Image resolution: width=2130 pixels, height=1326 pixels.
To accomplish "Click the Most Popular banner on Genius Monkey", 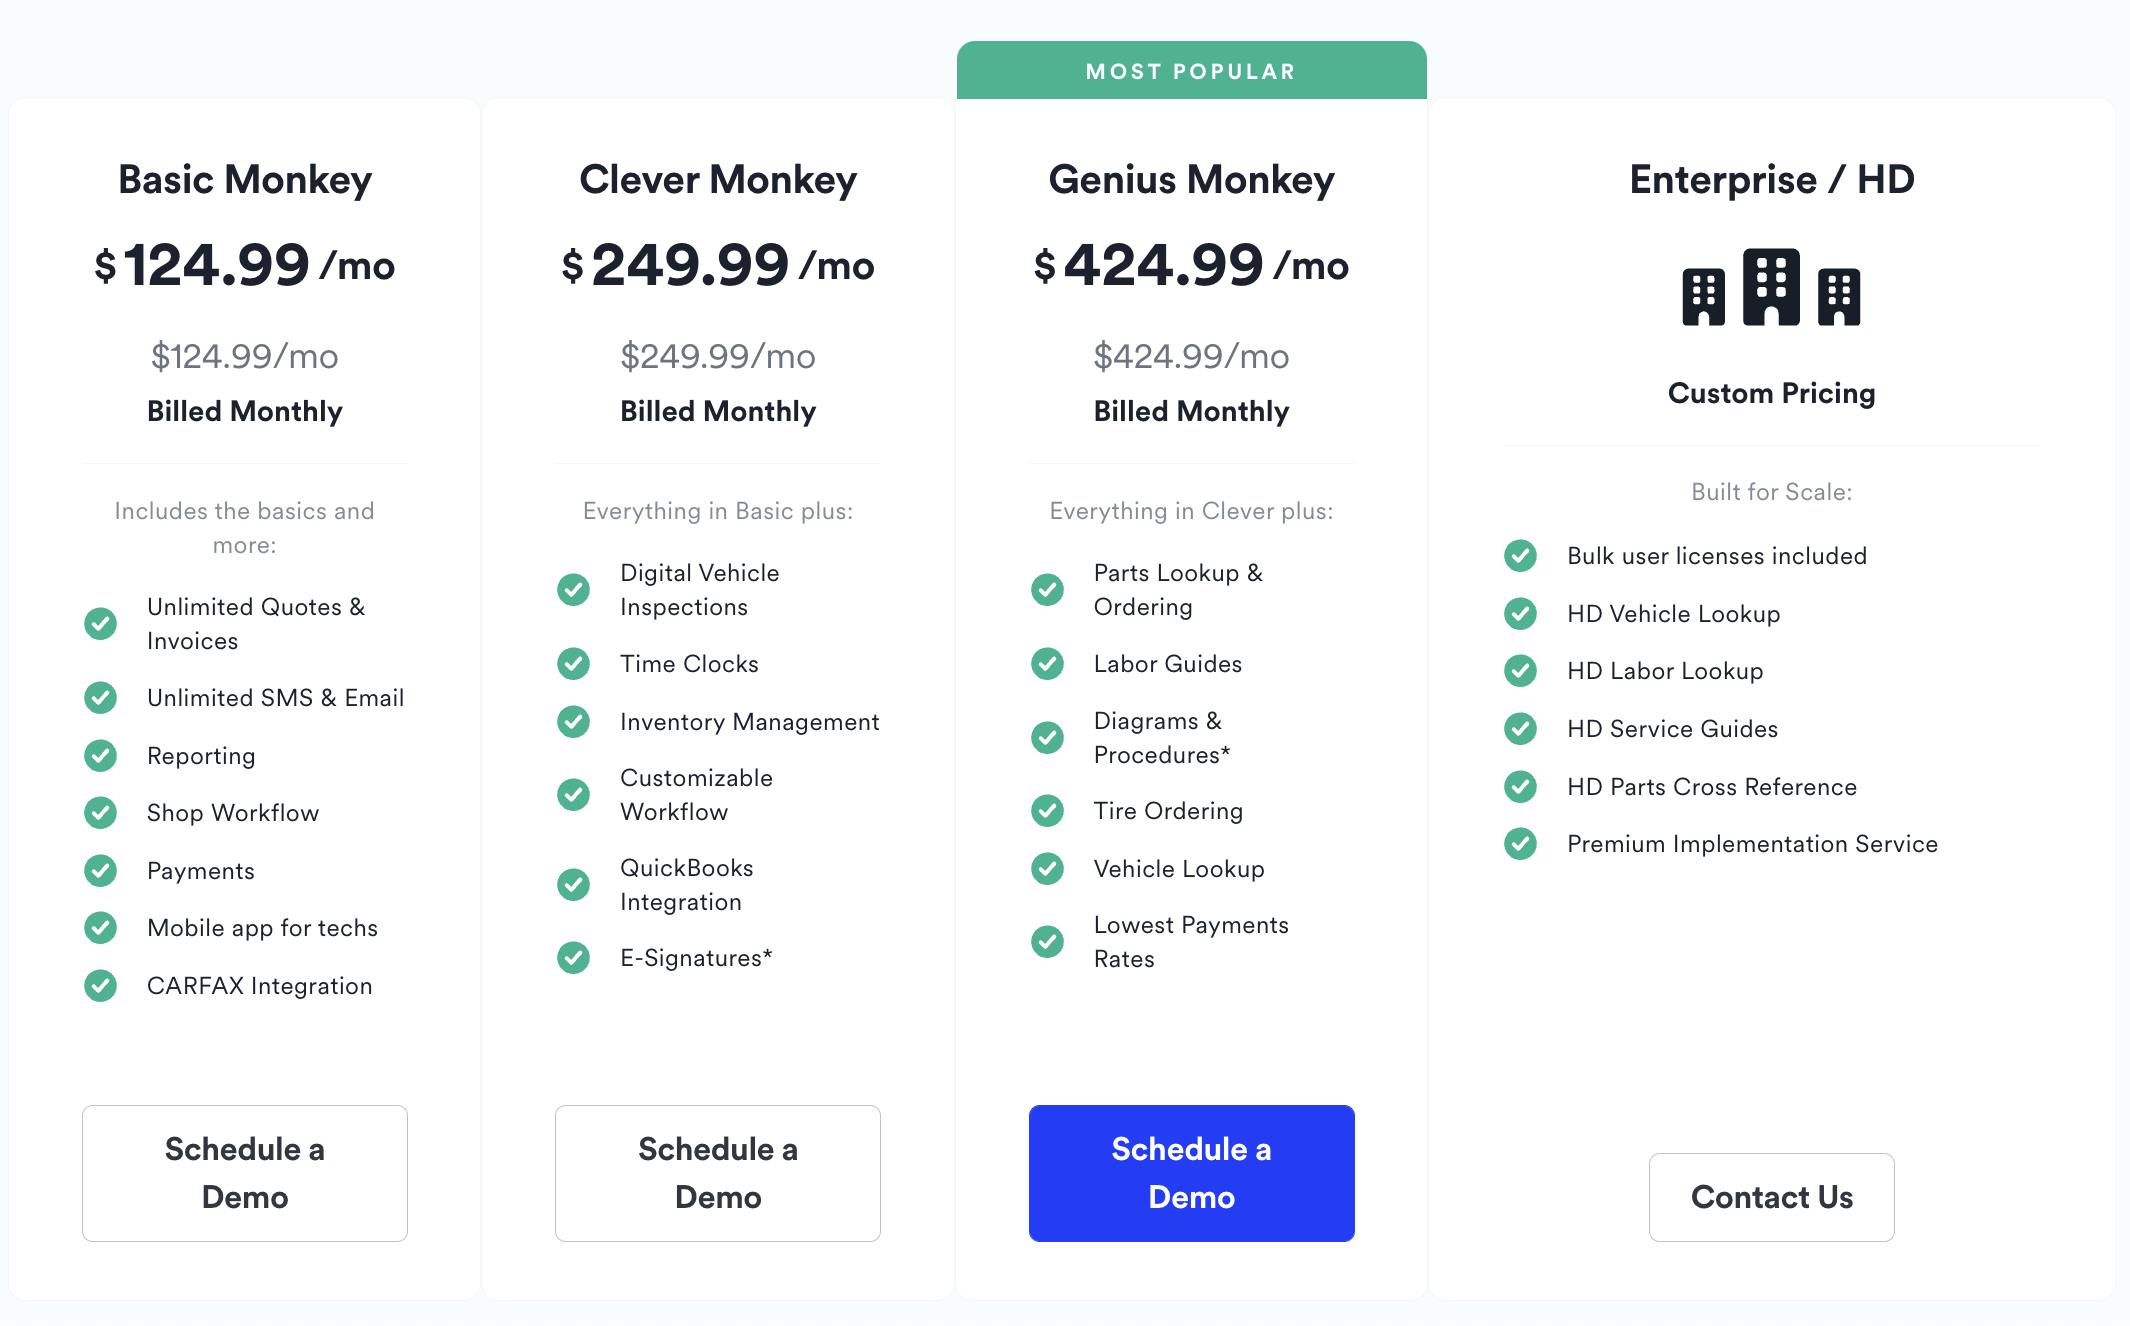I will point(1191,70).
